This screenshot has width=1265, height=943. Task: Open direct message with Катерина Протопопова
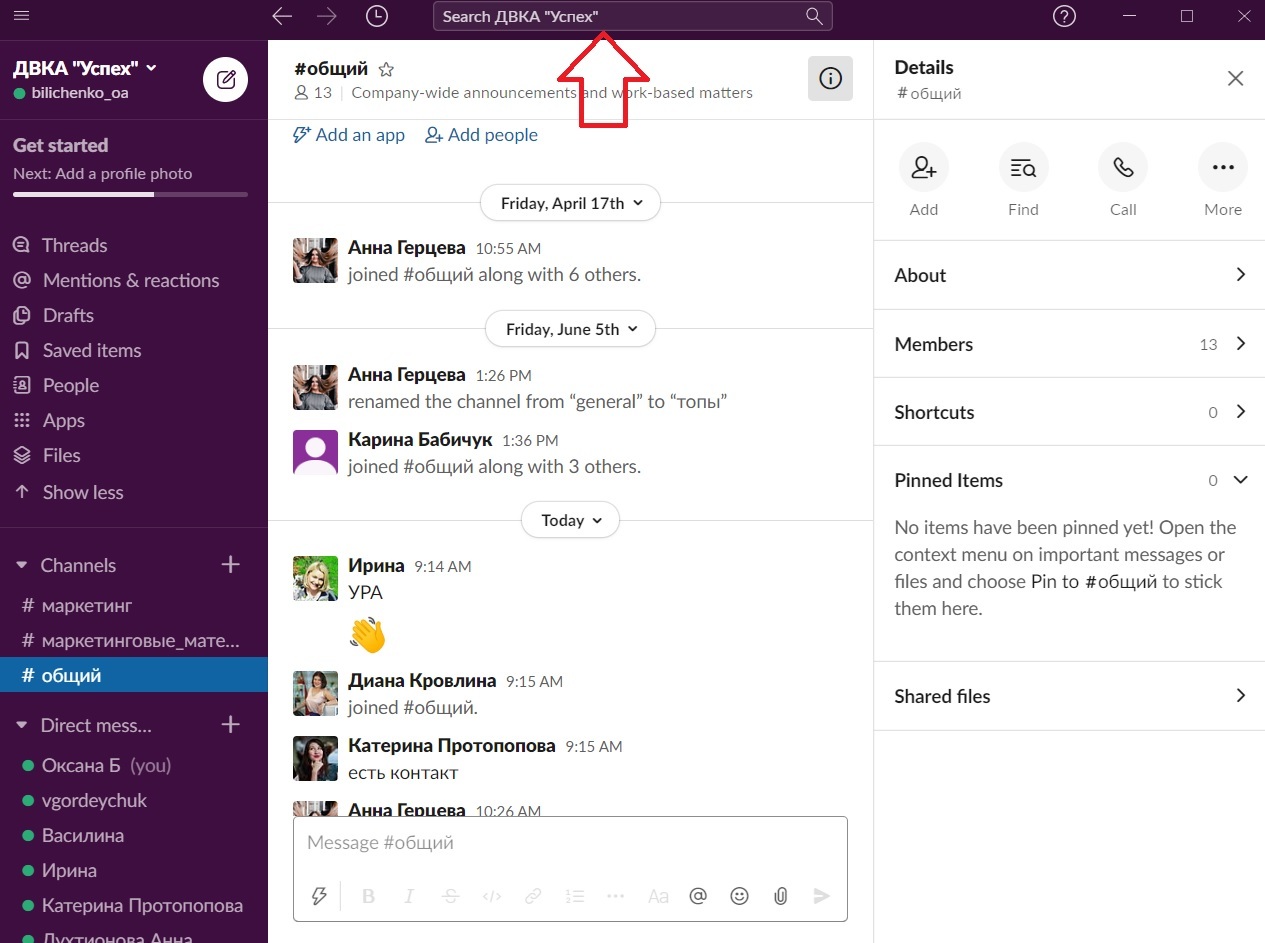pyautogui.click(x=134, y=905)
